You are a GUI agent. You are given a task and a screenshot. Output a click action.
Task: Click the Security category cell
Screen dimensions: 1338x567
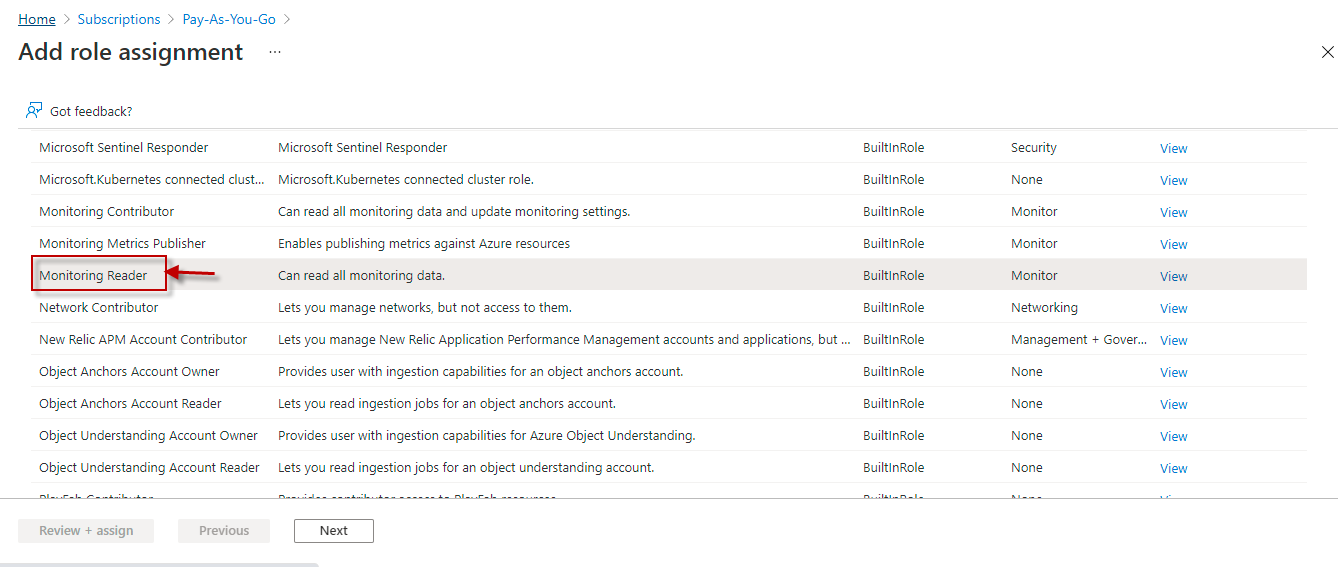[1034, 147]
